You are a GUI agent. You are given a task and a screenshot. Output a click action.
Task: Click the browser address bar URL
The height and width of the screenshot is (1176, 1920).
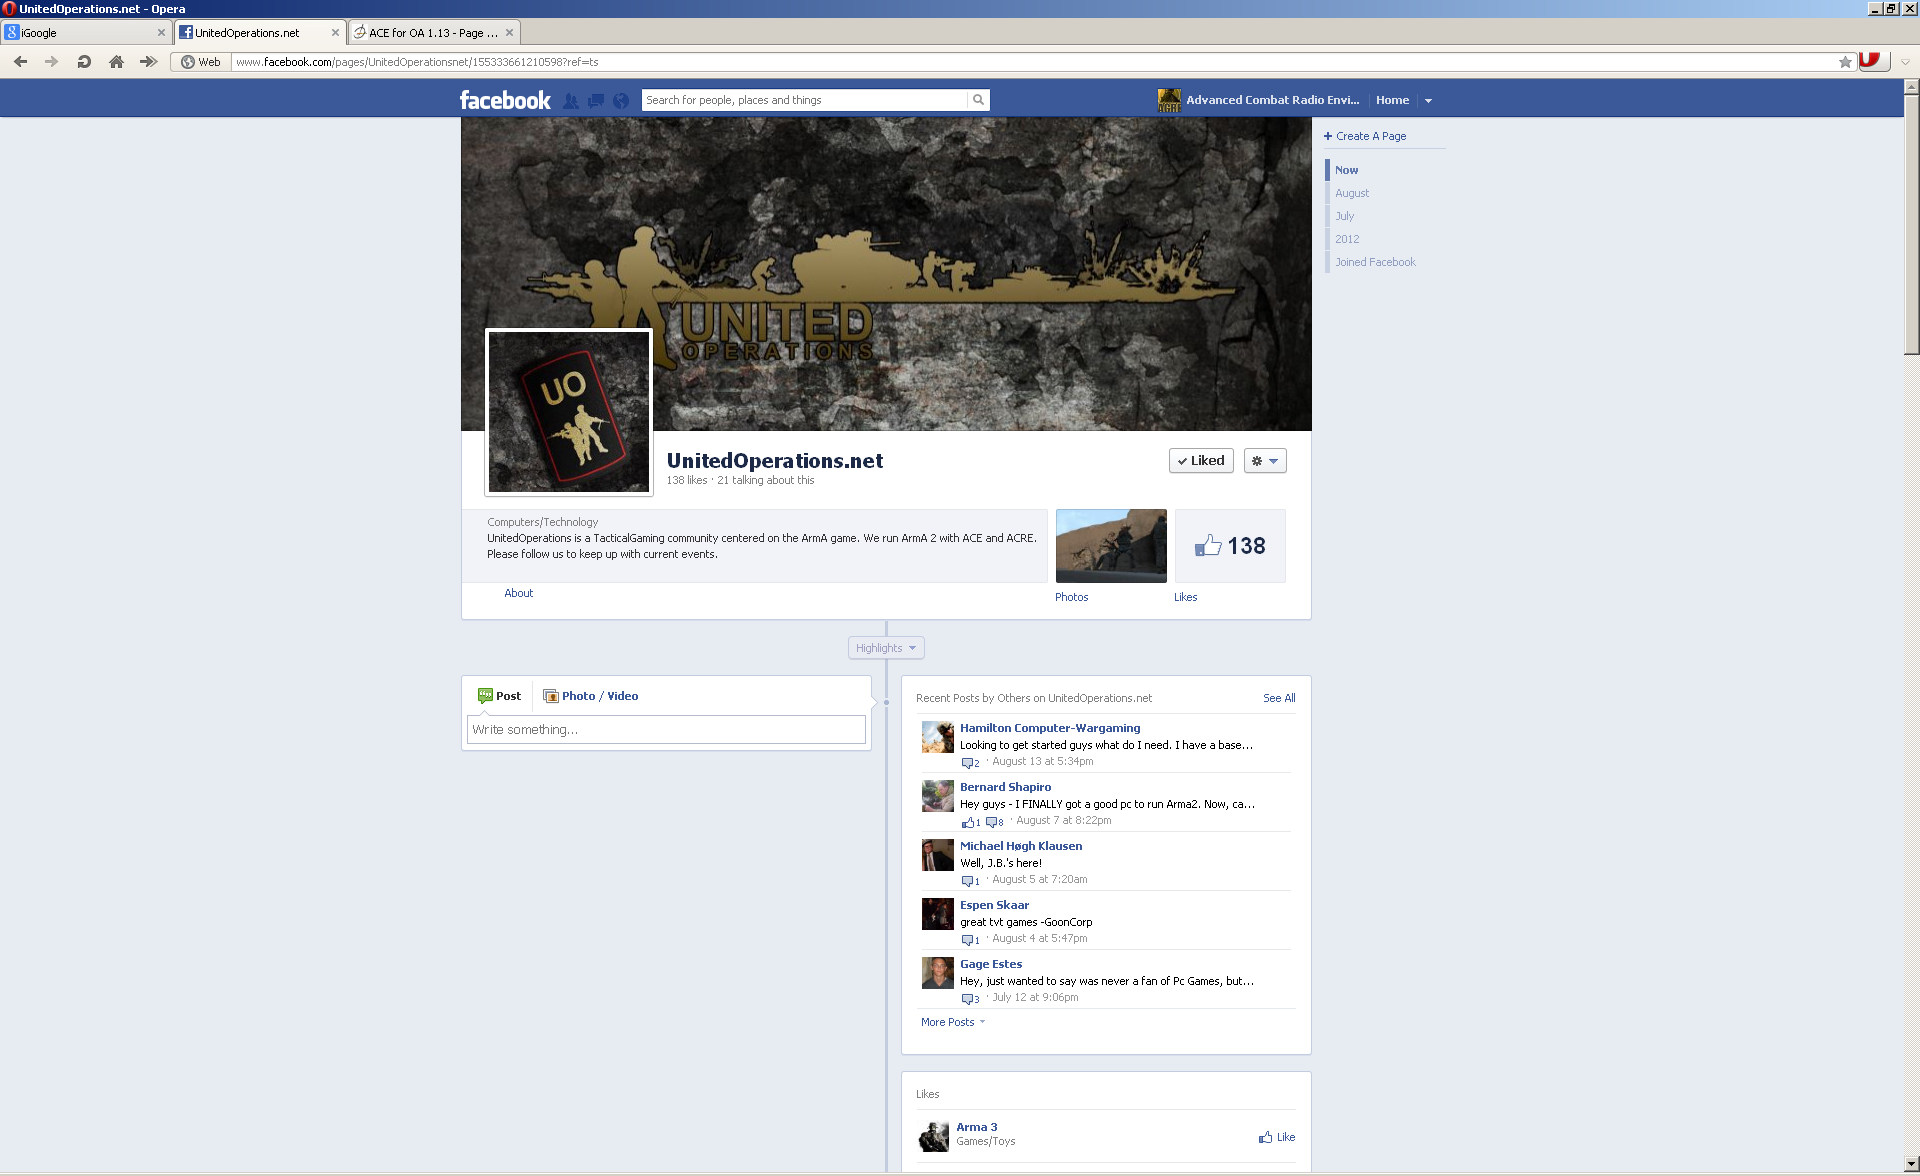1034,62
